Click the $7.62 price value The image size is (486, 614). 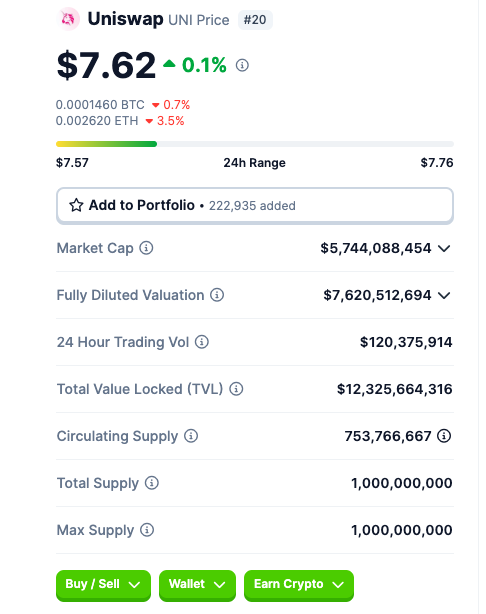click(x=106, y=65)
